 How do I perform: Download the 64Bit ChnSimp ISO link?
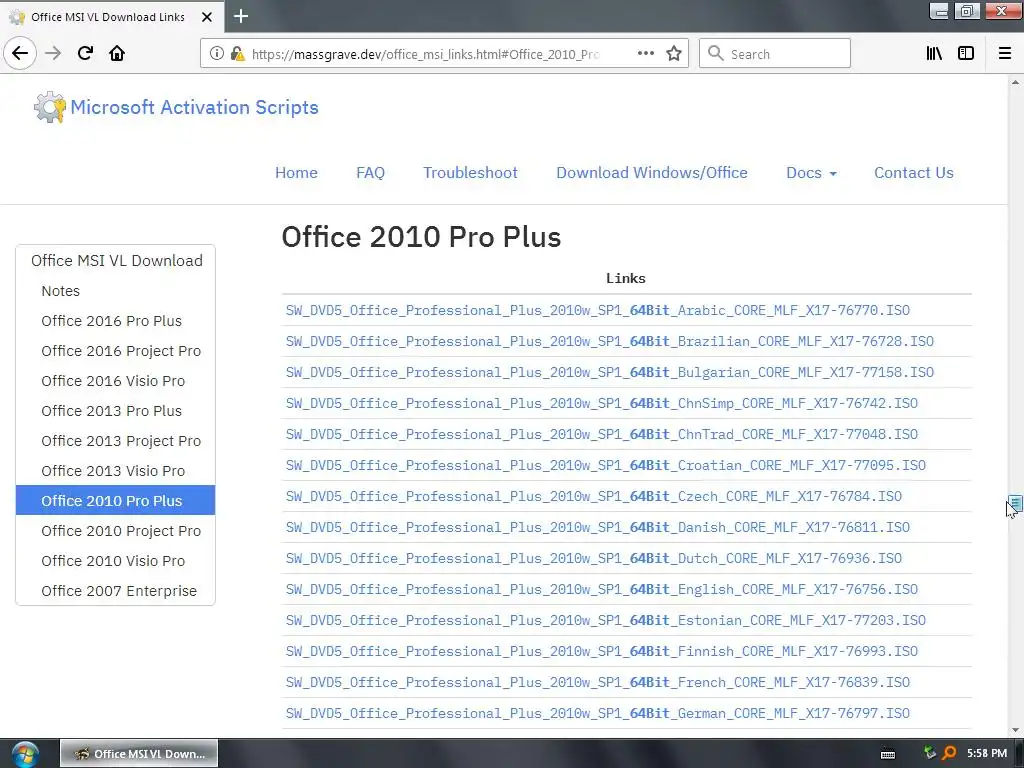[601, 404]
